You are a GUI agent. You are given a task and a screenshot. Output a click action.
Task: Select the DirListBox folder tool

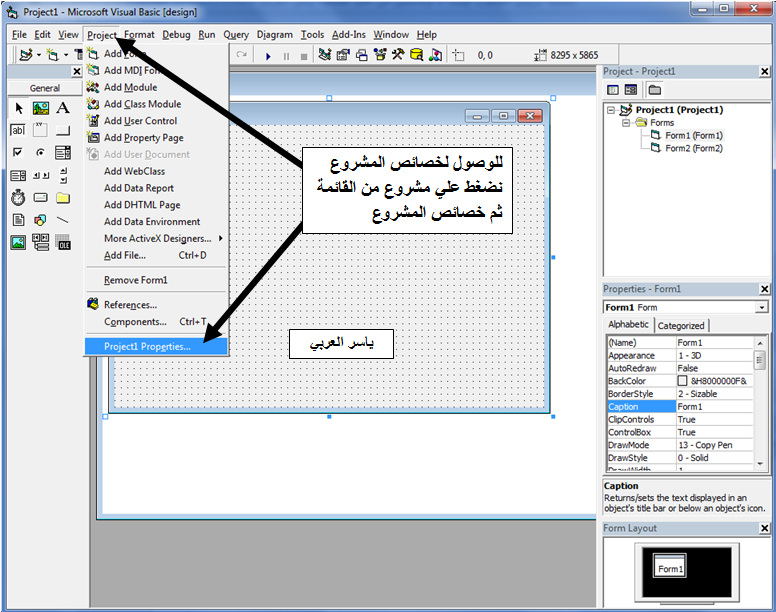[63, 197]
